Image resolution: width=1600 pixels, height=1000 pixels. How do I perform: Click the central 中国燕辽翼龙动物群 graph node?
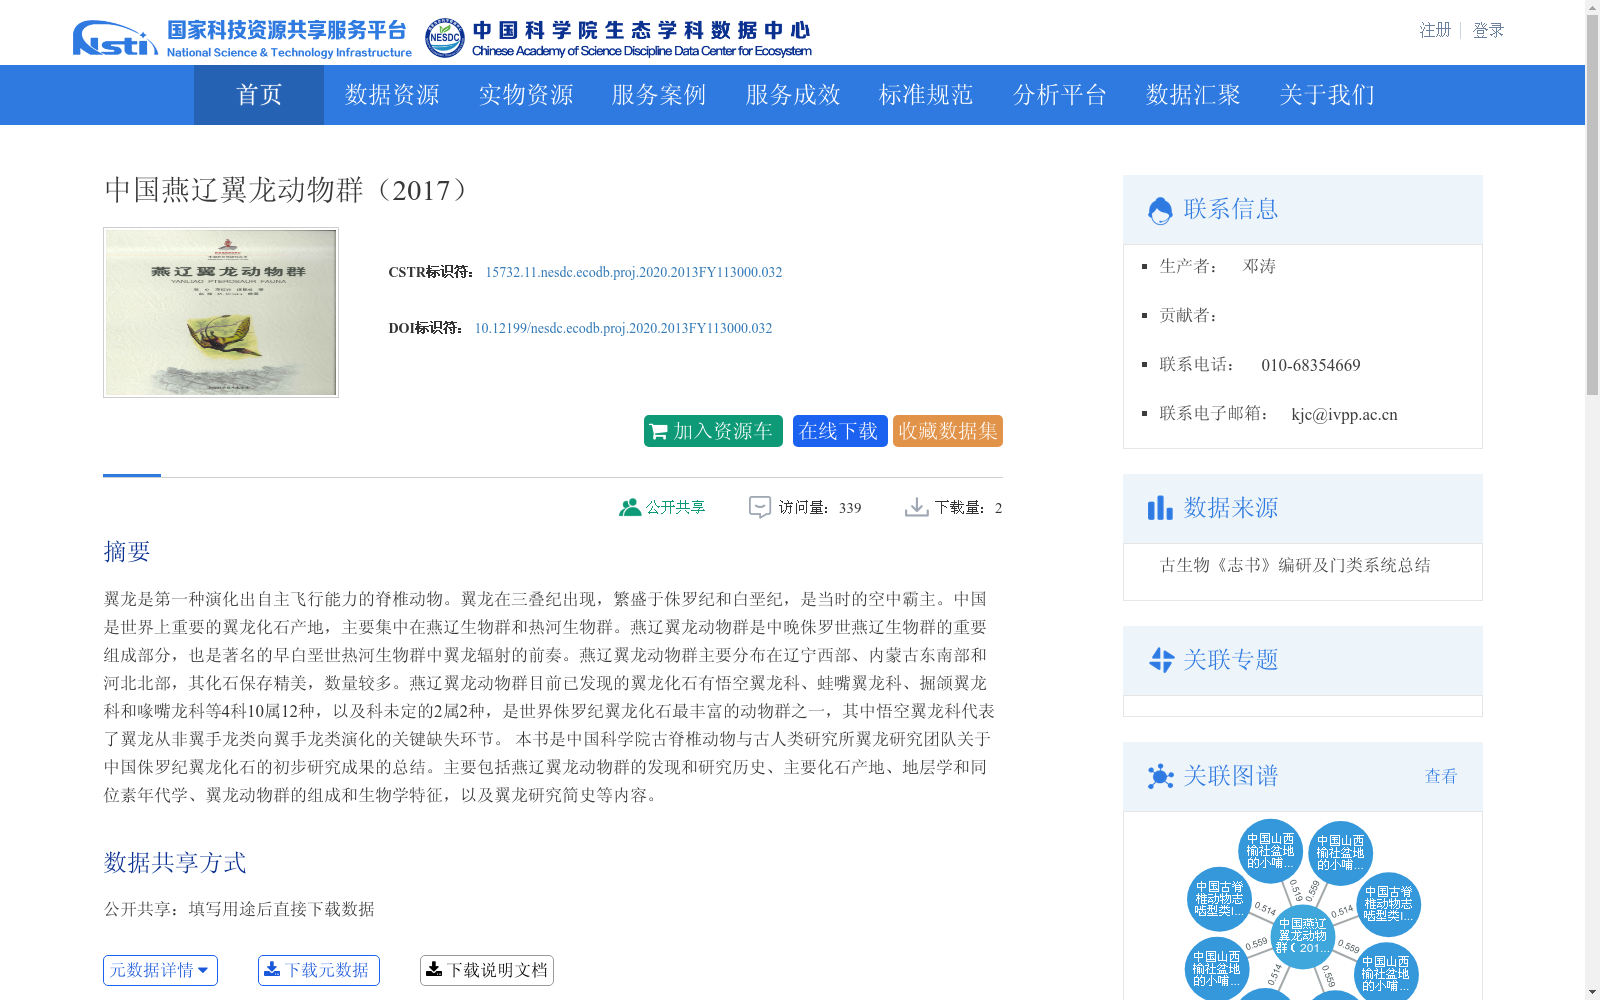coord(1303,936)
